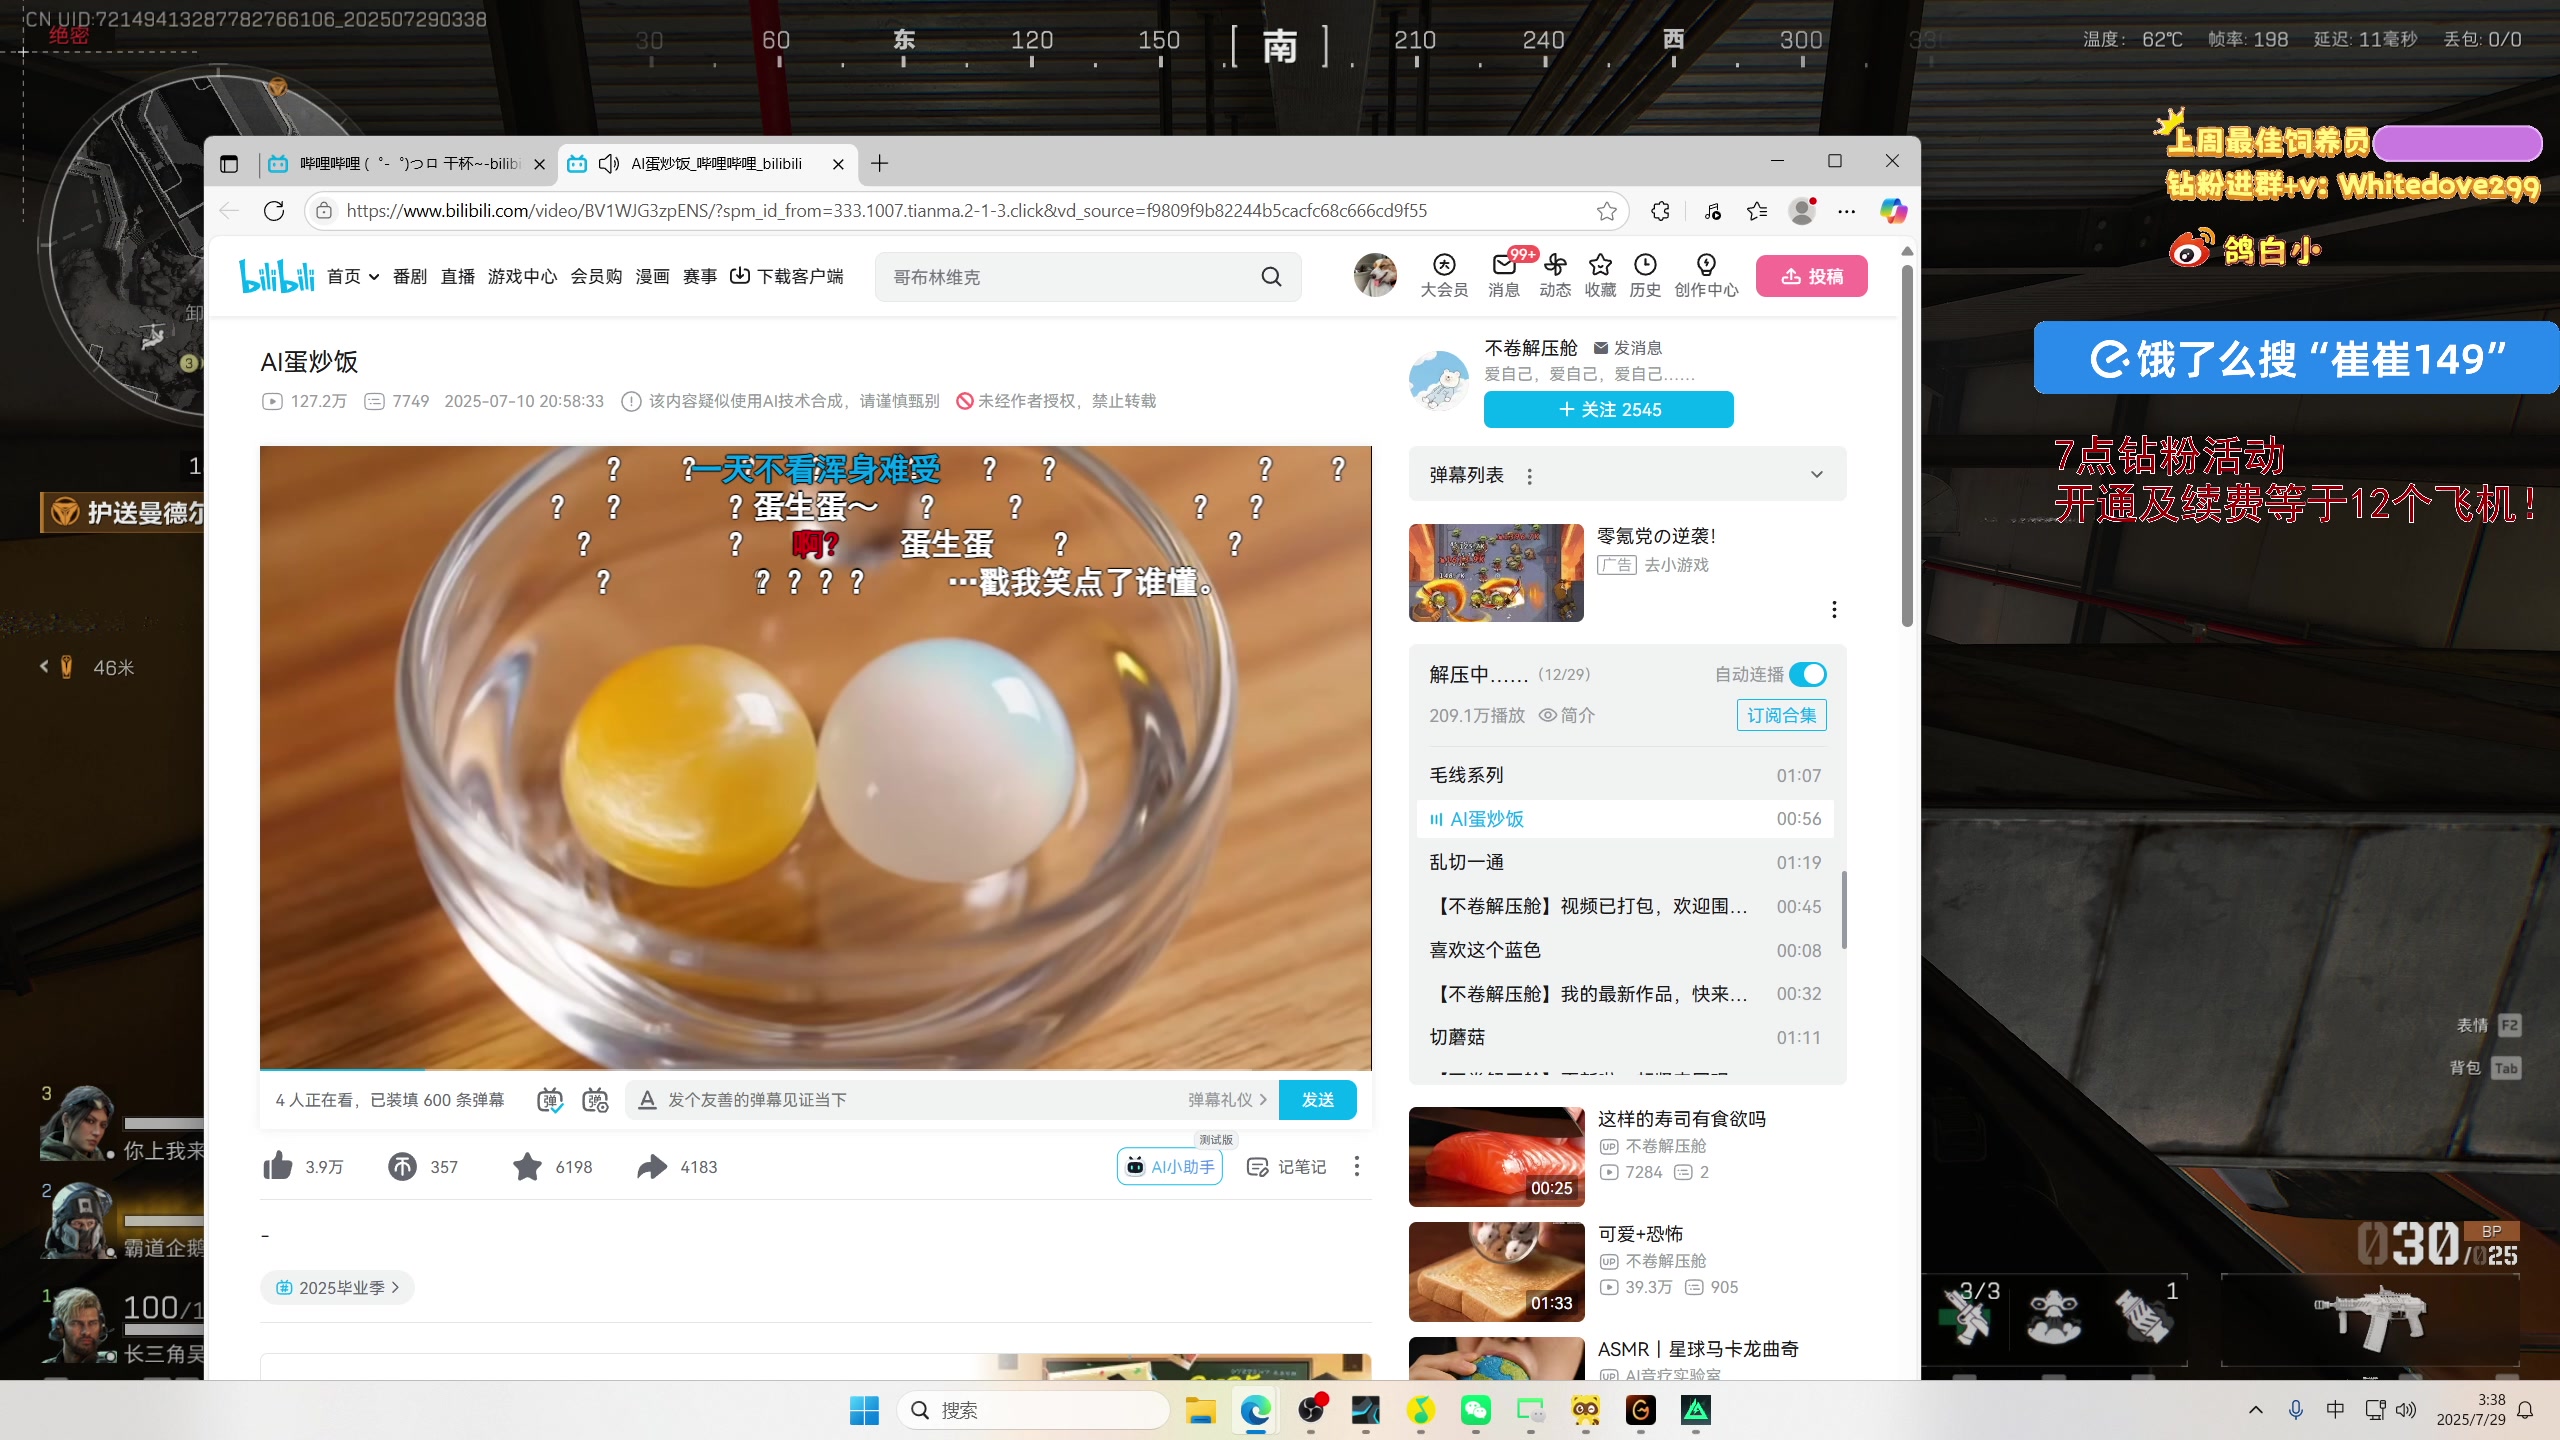
Task: Click the browser refresh icon
Action: click(274, 211)
